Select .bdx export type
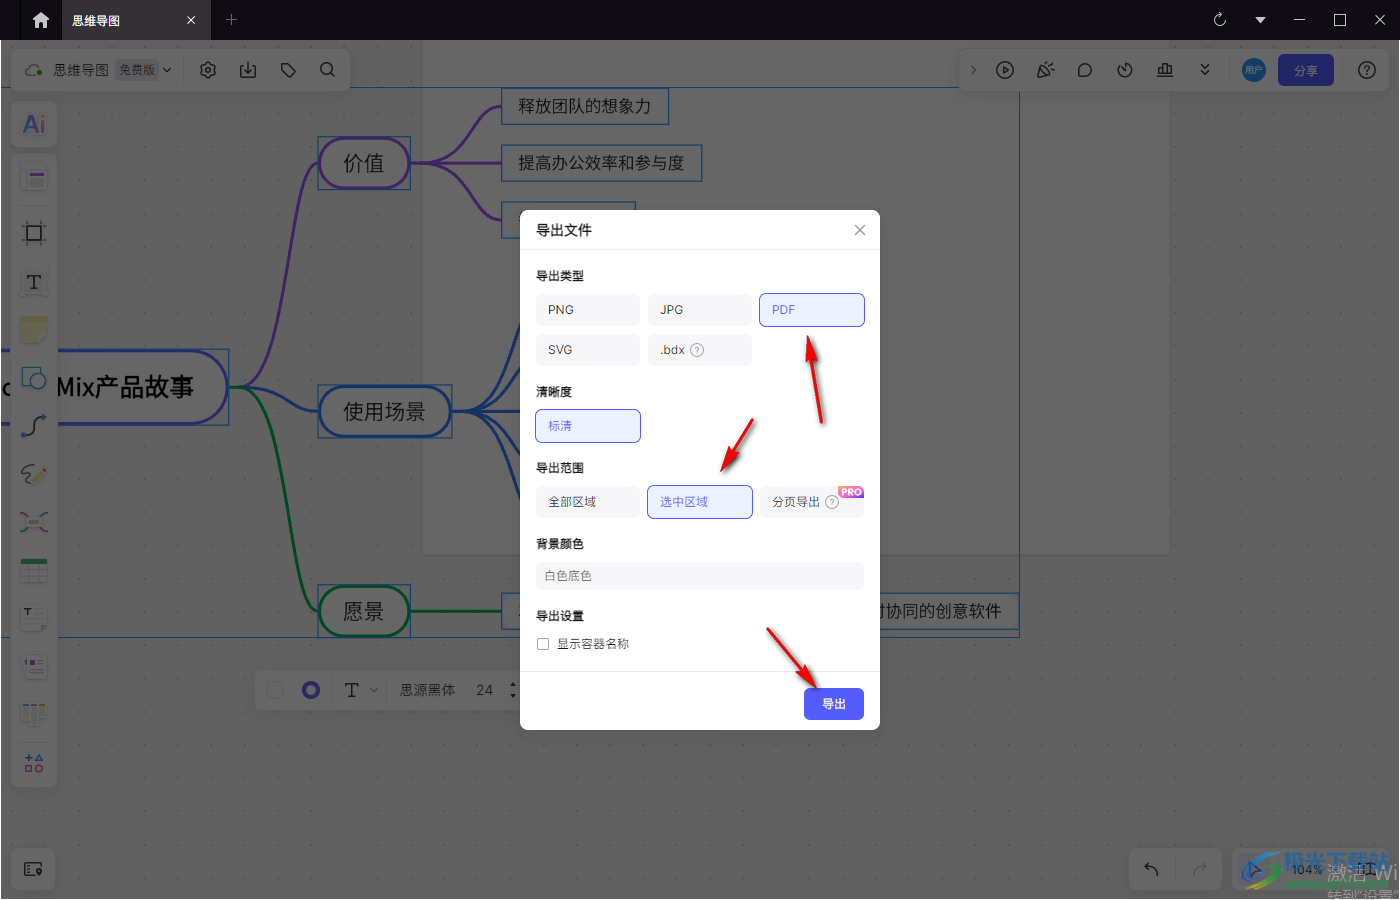1400x900 pixels. click(x=700, y=350)
